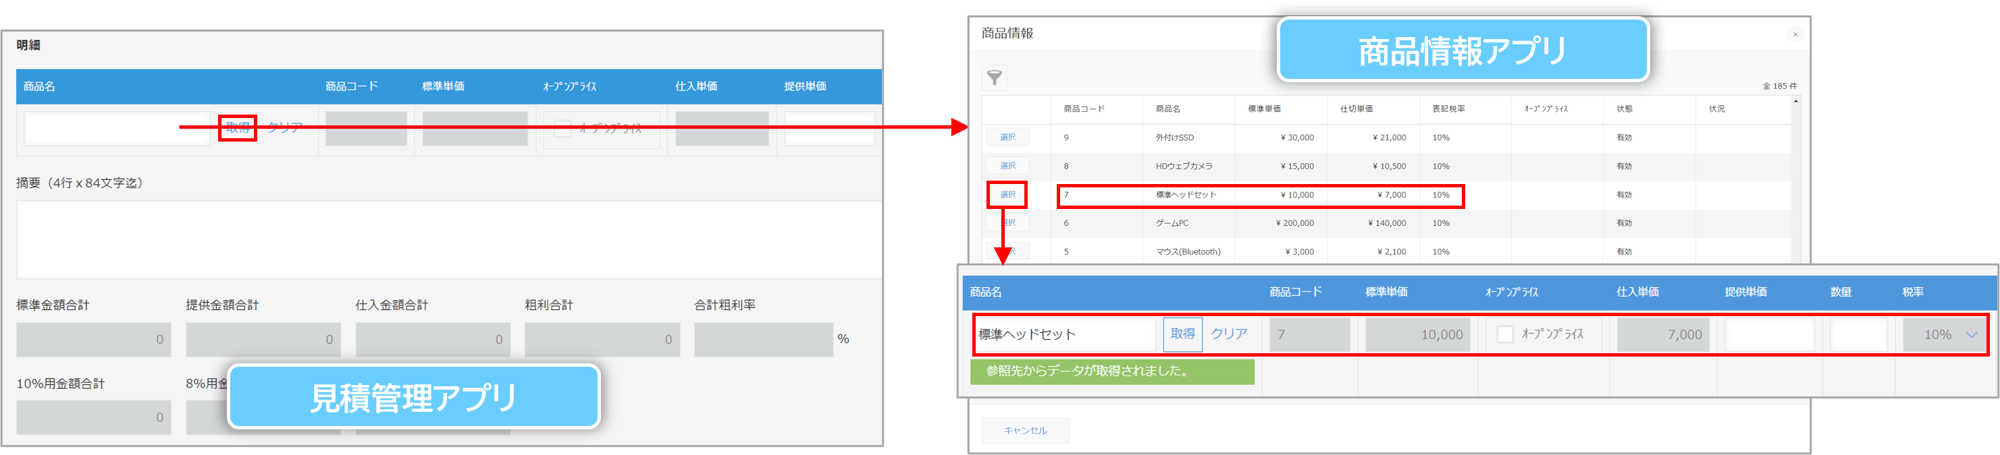
Task: Click the scroll-up arrow of the product list
Action: pos(1795,102)
